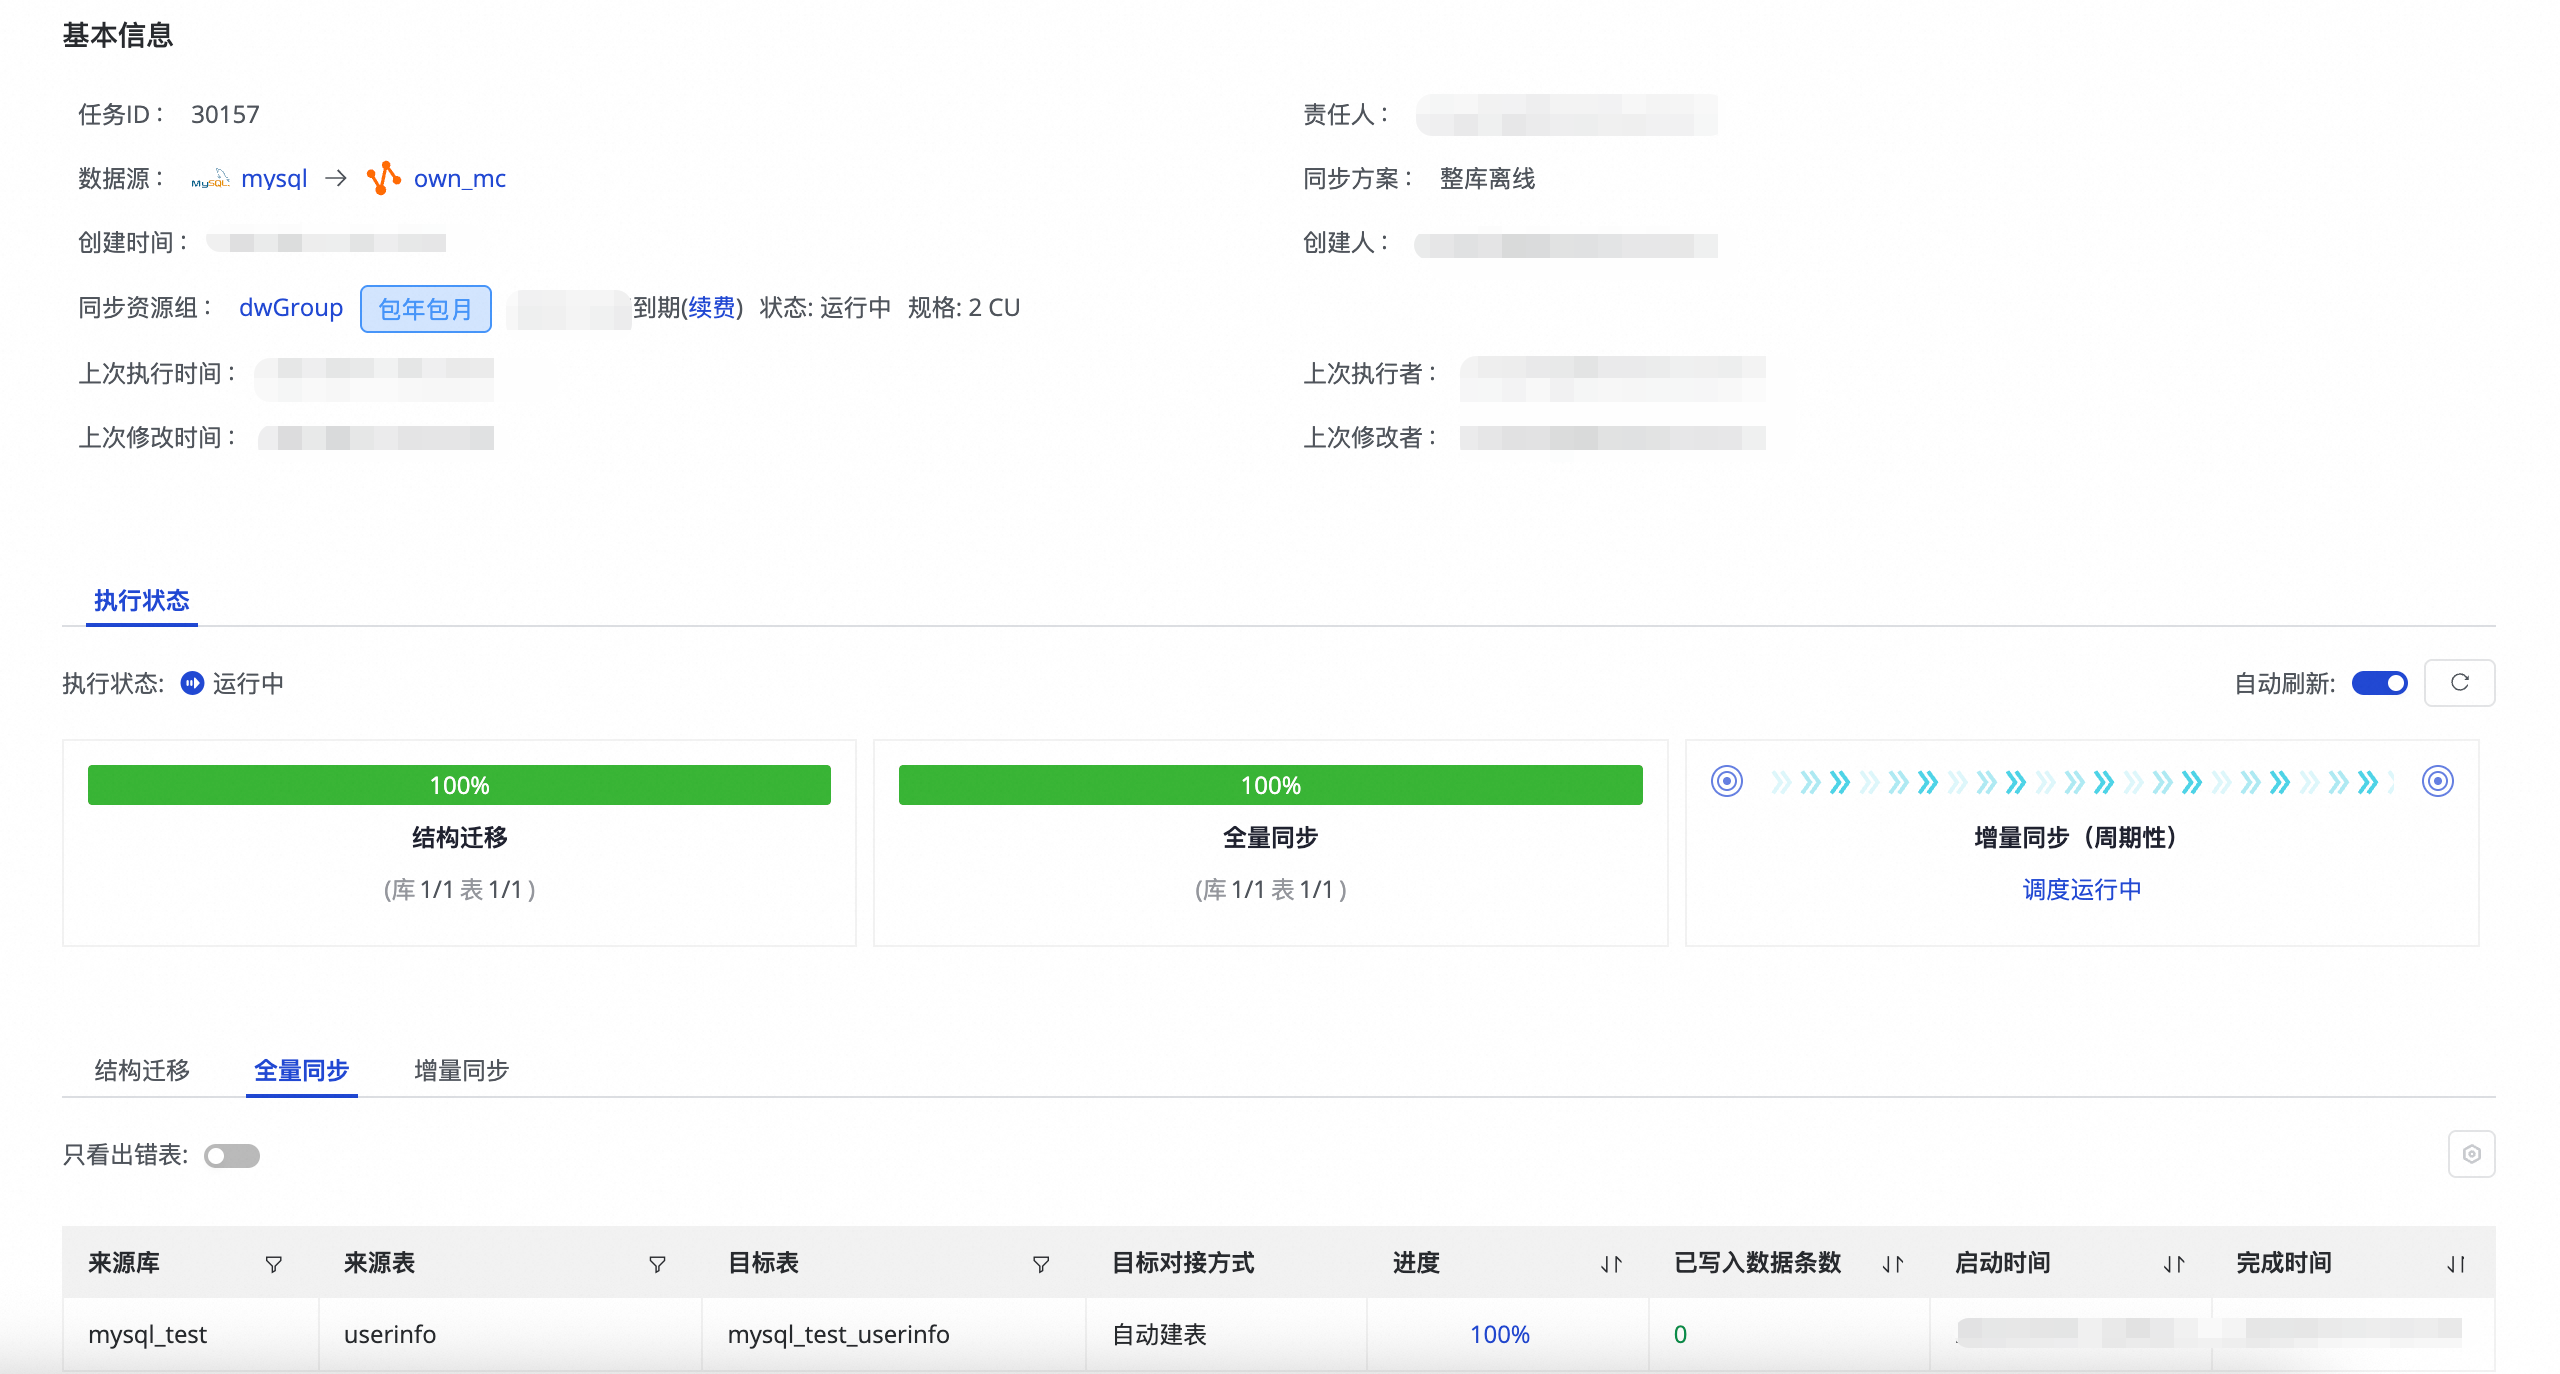Click the written rows value 0

[1680, 1334]
